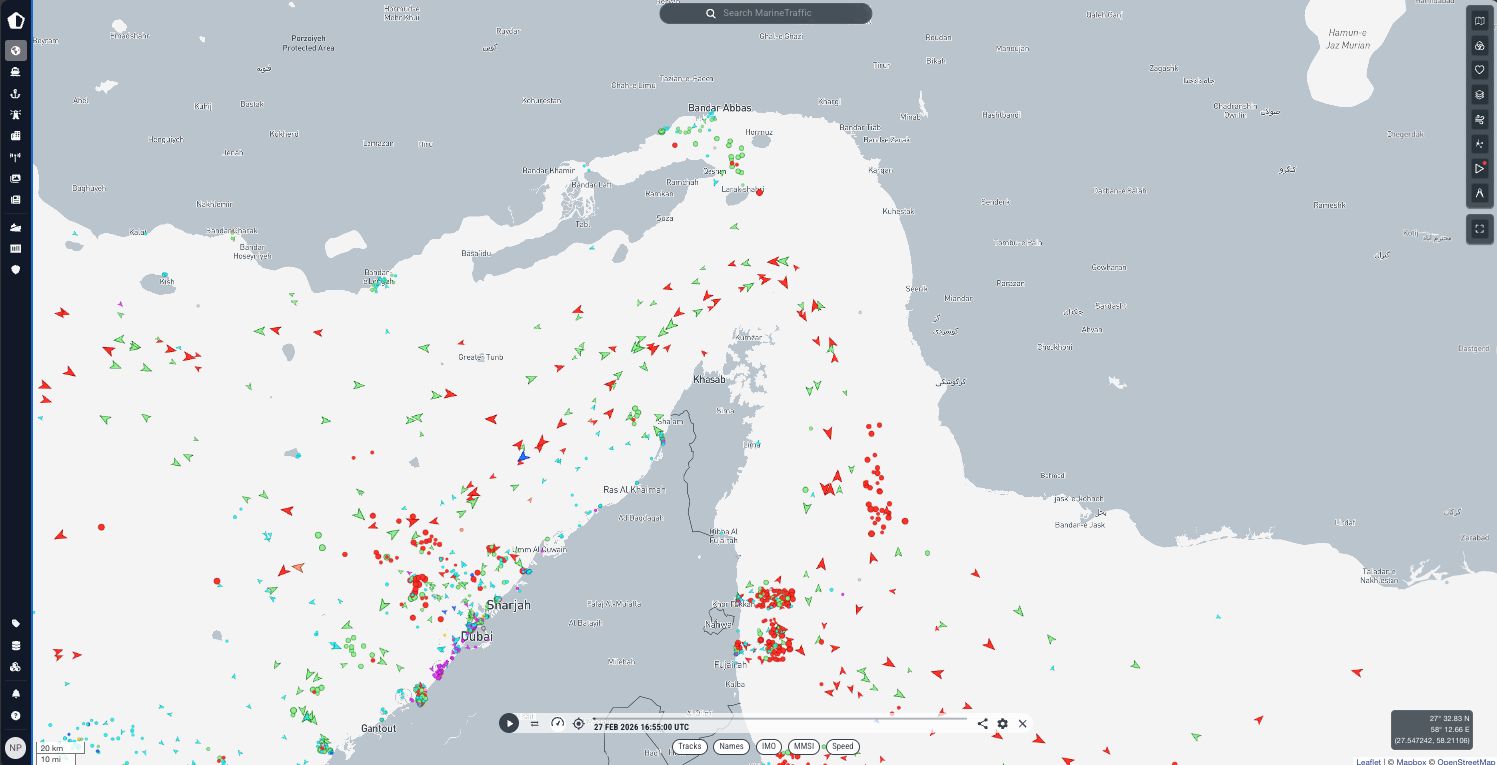The width and height of the screenshot is (1497, 765).
Task: Click the play button in playback bar
Action: tap(509, 723)
